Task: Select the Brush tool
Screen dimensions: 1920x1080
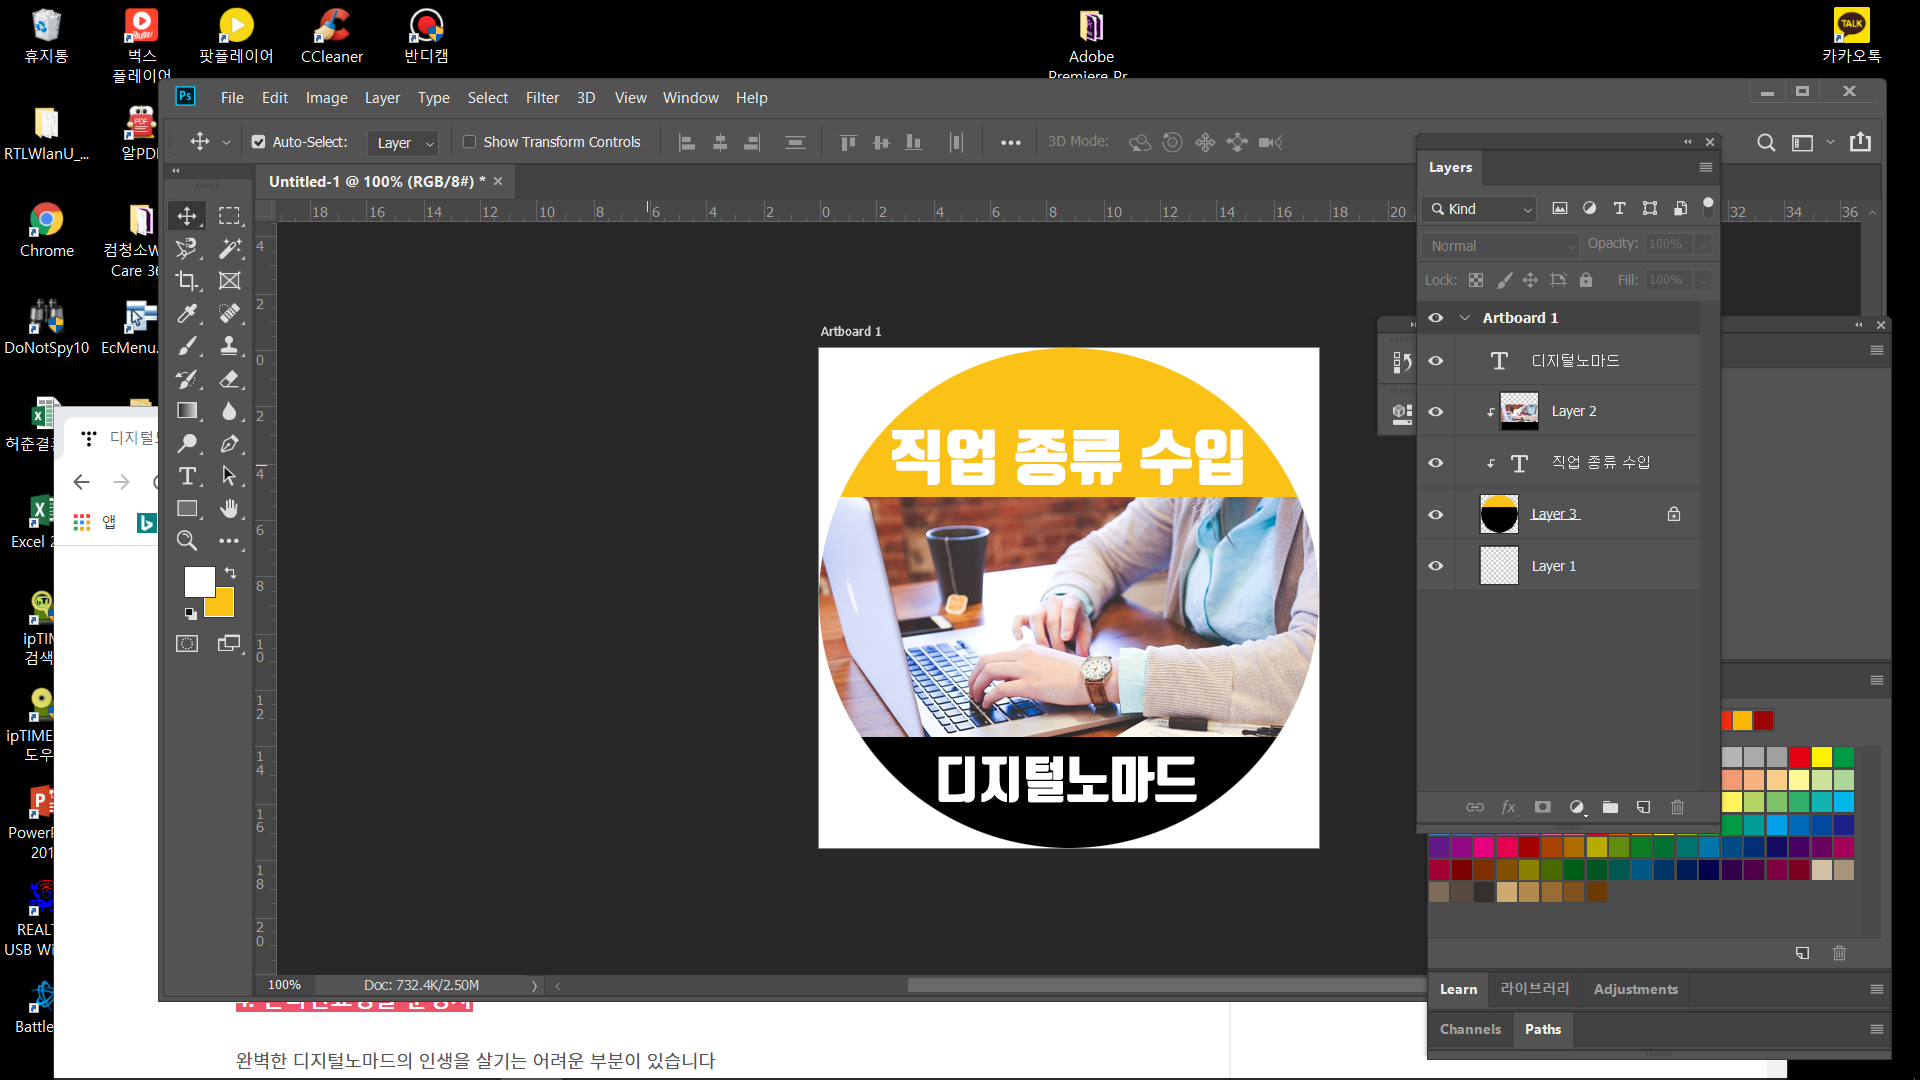Action: coord(187,346)
